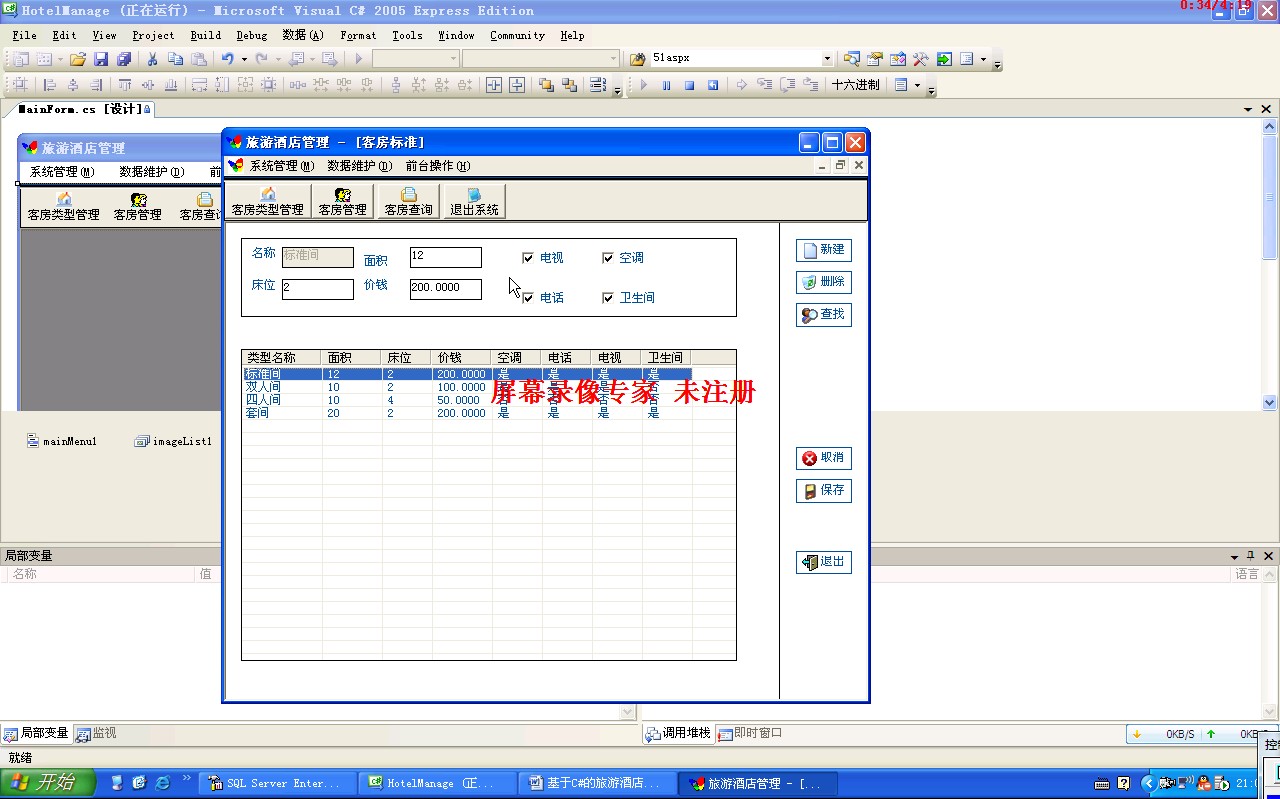Open the 开始 Start button
This screenshot has height=799, width=1280.
point(48,783)
